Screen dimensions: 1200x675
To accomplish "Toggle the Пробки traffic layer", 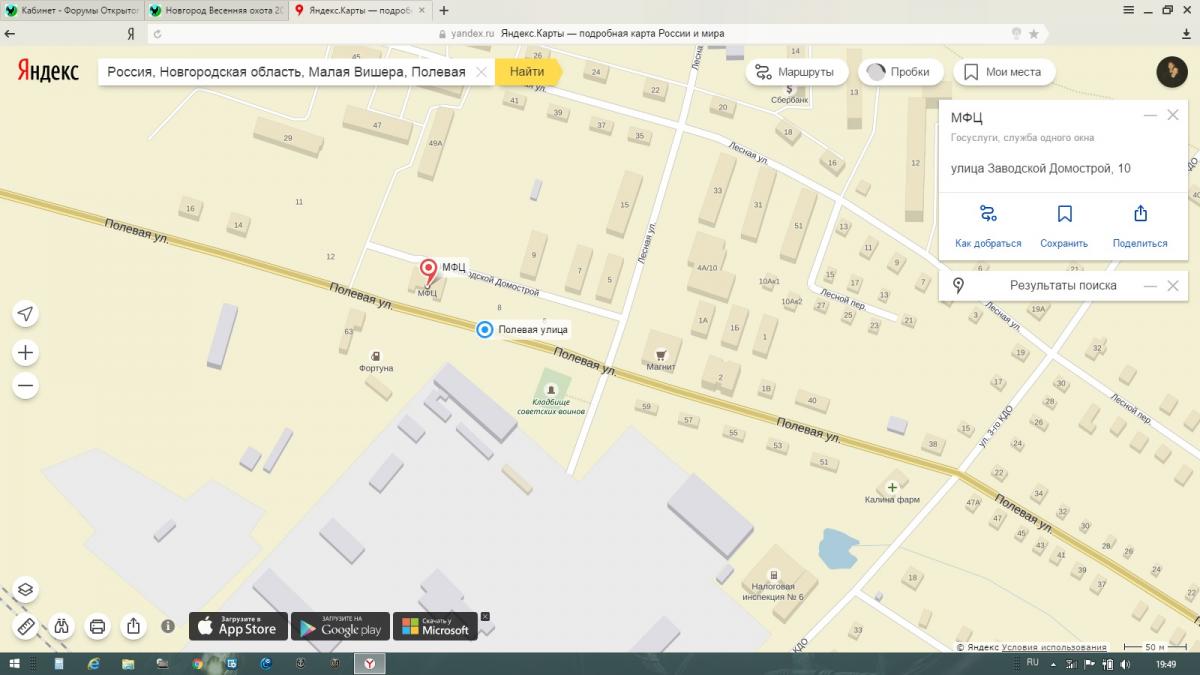I will coord(898,72).
